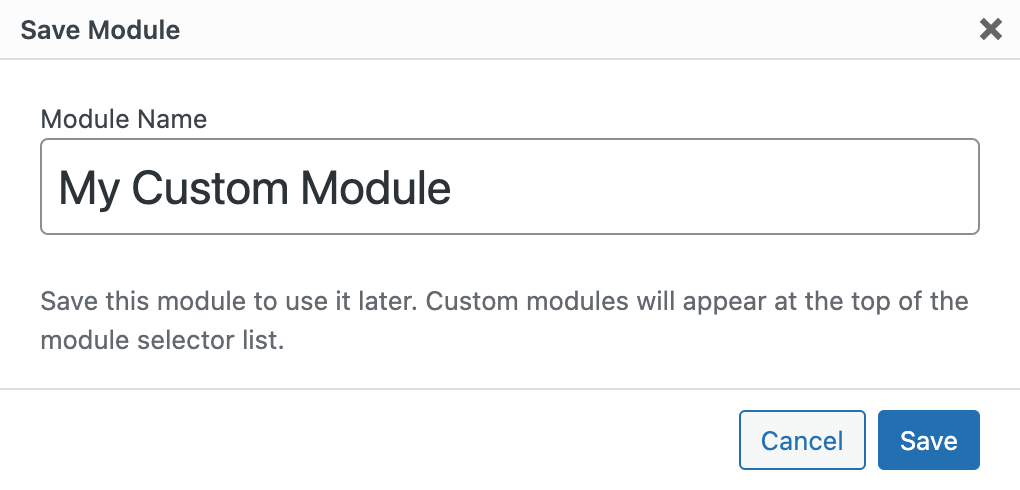Close the Save Module dialog

click(x=990, y=30)
